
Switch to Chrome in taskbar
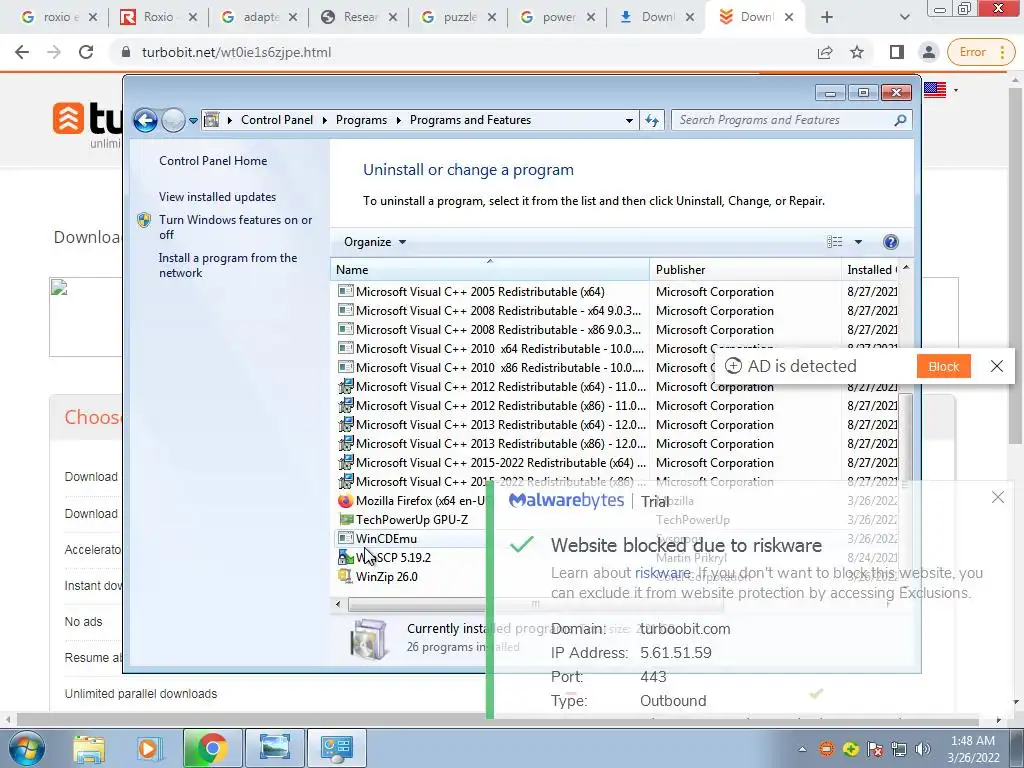[212, 748]
